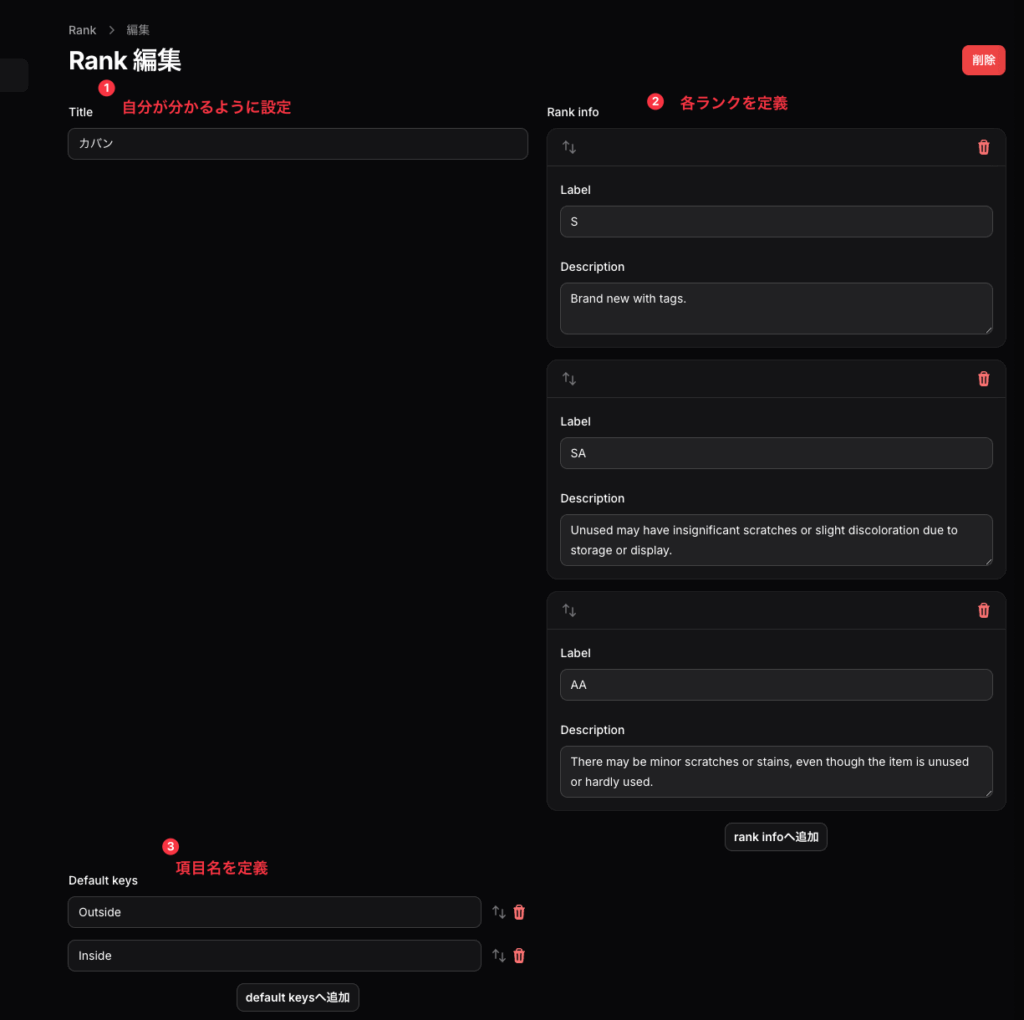The height and width of the screenshot is (1020, 1024).
Task: Click reorder arrows beside Inside key
Action: click(x=499, y=956)
